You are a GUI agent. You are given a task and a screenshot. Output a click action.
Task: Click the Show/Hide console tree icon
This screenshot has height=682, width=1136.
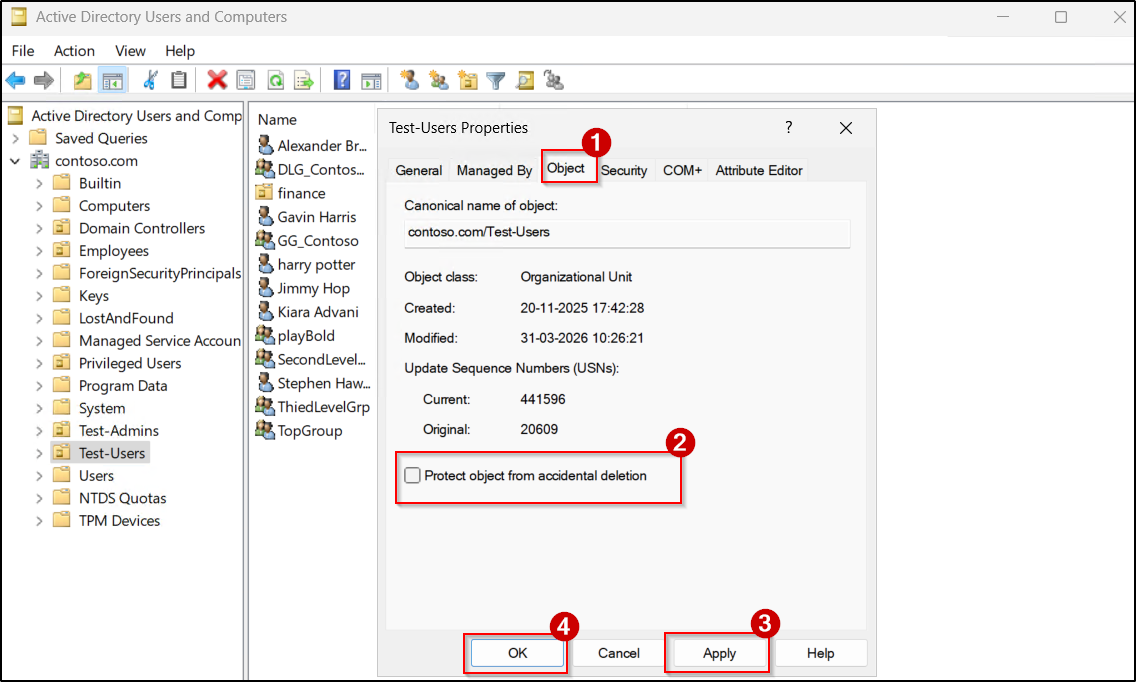click(x=113, y=80)
